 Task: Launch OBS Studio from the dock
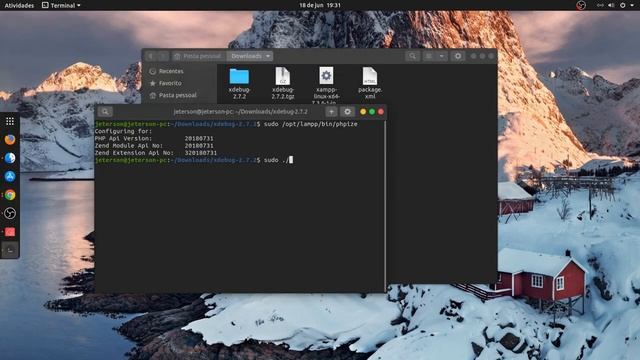click(10, 213)
